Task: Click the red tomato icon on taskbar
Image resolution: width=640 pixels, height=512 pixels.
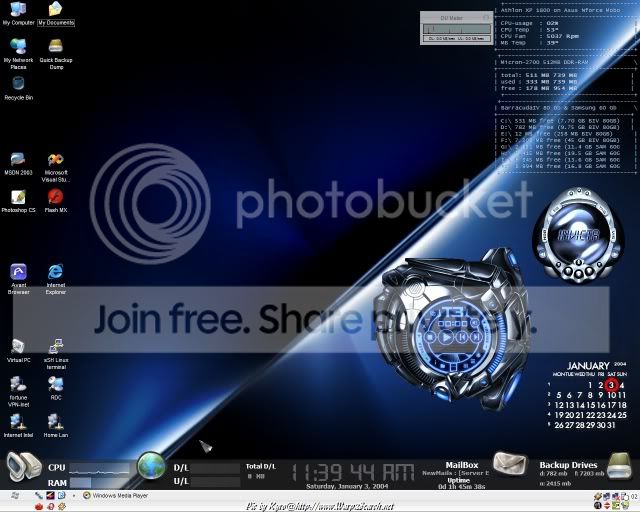Action: click(x=39, y=506)
